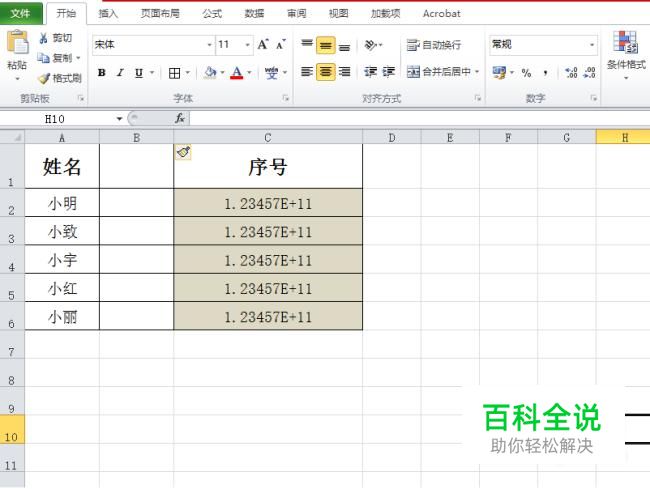Viewport: 650px width, 489px height.
Task: Apply cell borders icon
Action: (174, 73)
